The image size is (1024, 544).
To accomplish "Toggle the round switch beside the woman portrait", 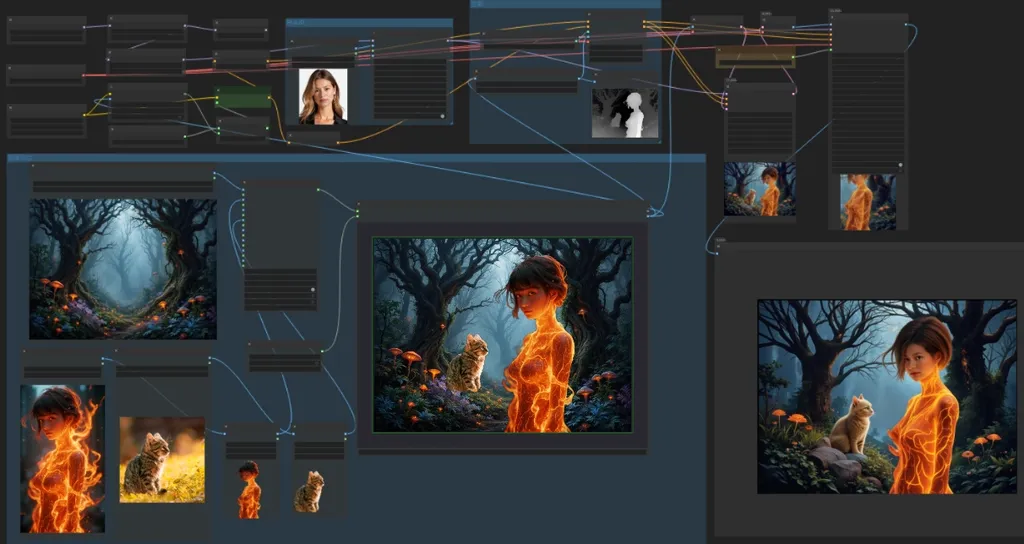I will point(442,116).
